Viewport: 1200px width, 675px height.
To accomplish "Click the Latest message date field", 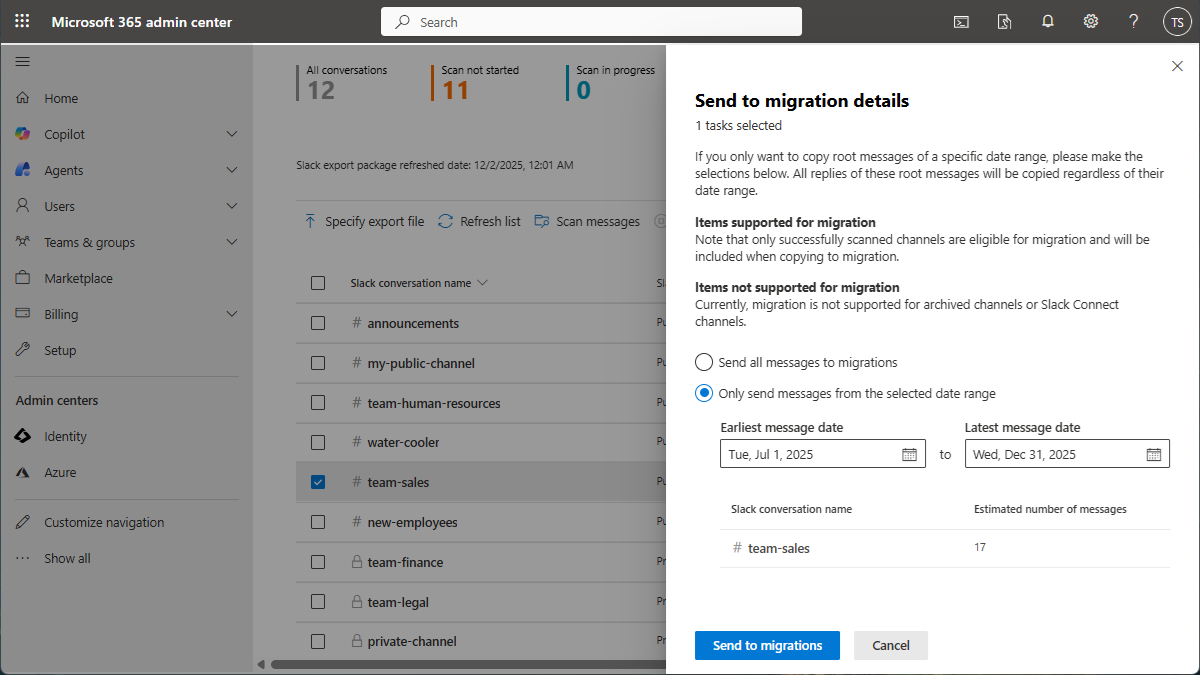I will coord(1067,454).
